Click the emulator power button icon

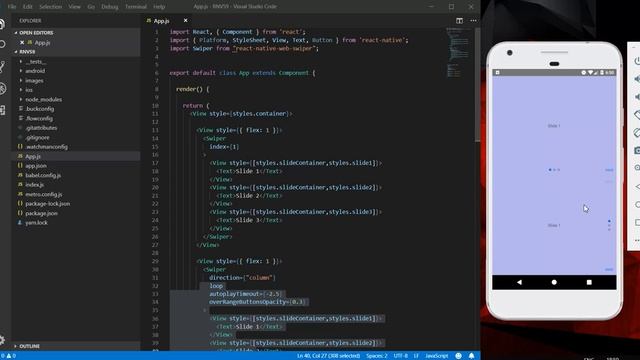(637, 61)
